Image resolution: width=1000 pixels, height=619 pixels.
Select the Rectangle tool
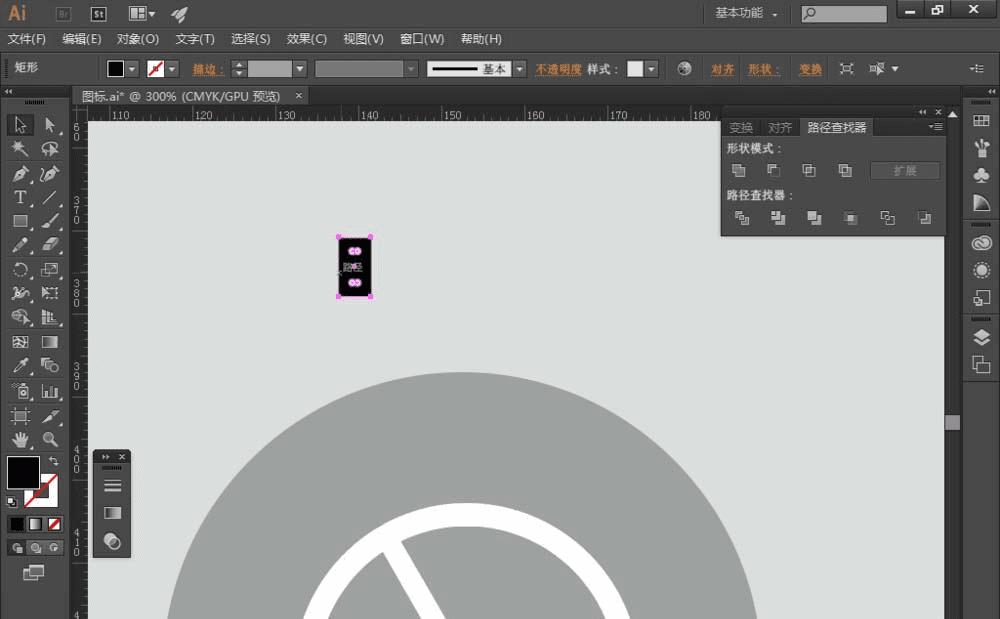pos(20,222)
